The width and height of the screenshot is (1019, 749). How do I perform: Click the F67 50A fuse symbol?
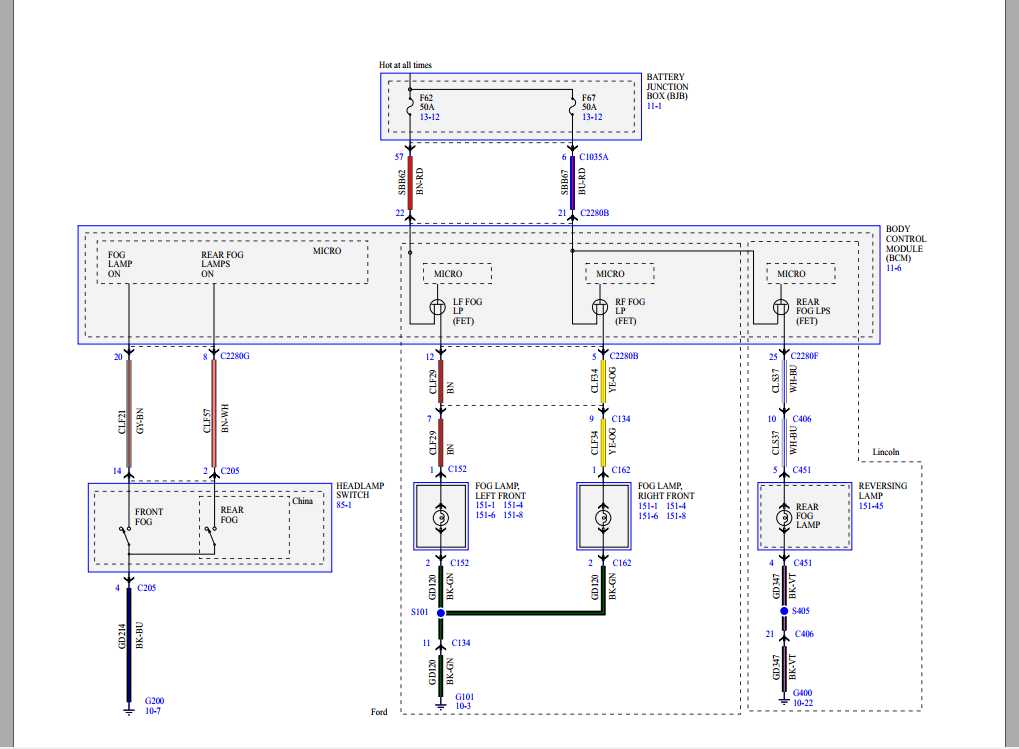573,107
